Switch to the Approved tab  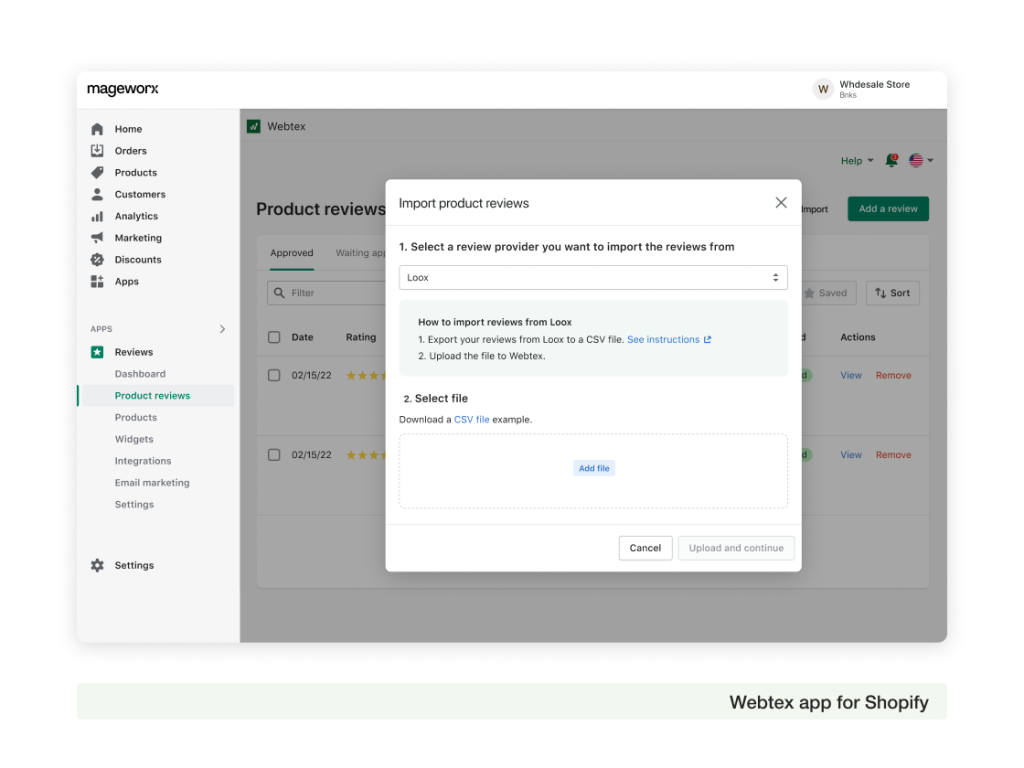[292, 253]
